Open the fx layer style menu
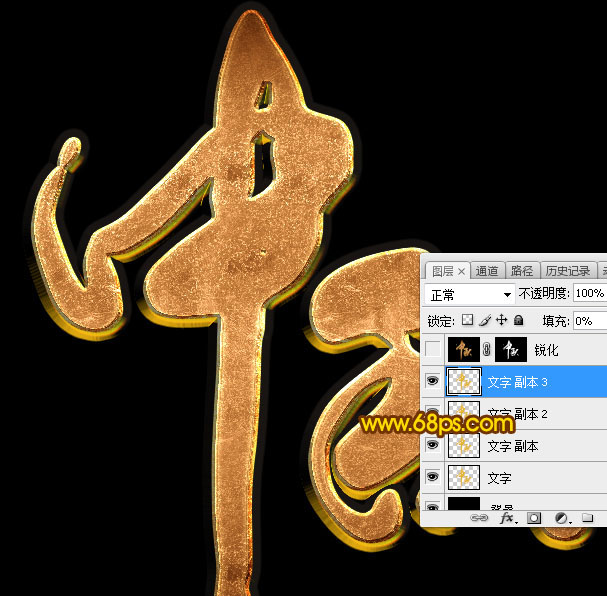 tap(507, 518)
